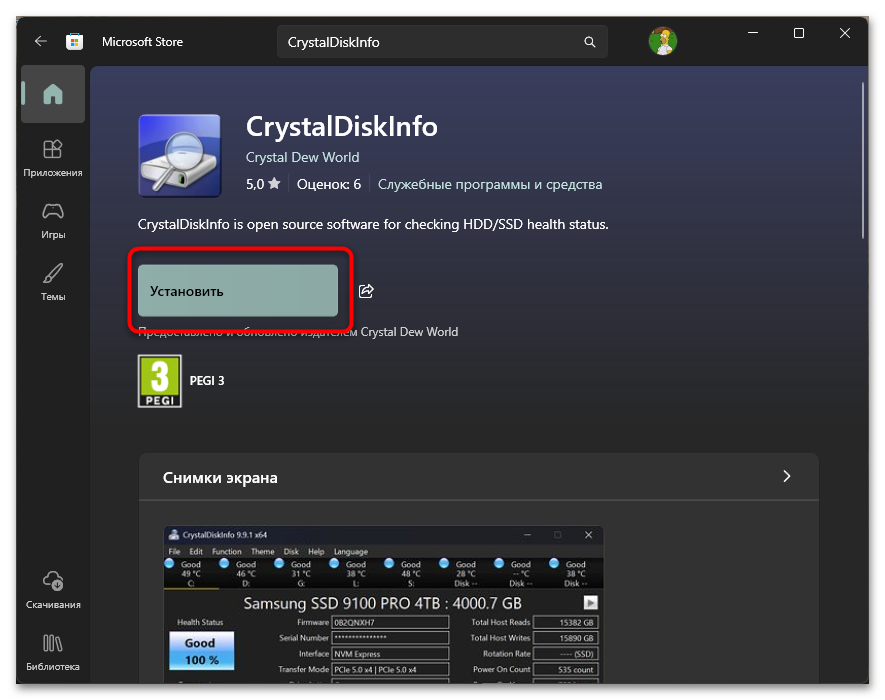The image size is (885, 700).
Task: Open the Приложения section
Action: coord(53,159)
